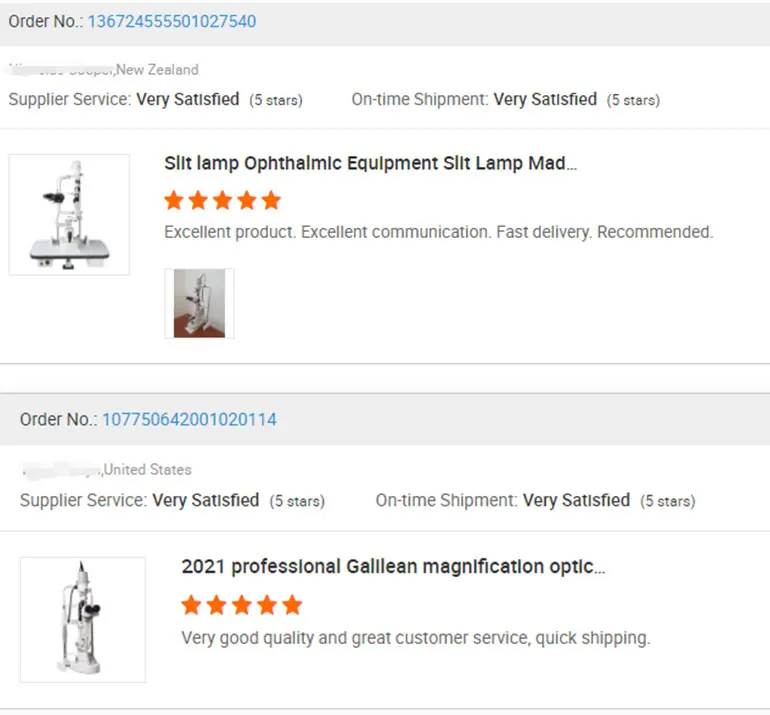This screenshot has width=770, height=715.
Task: Click second star of slit lamp rating
Action: (x=198, y=200)
